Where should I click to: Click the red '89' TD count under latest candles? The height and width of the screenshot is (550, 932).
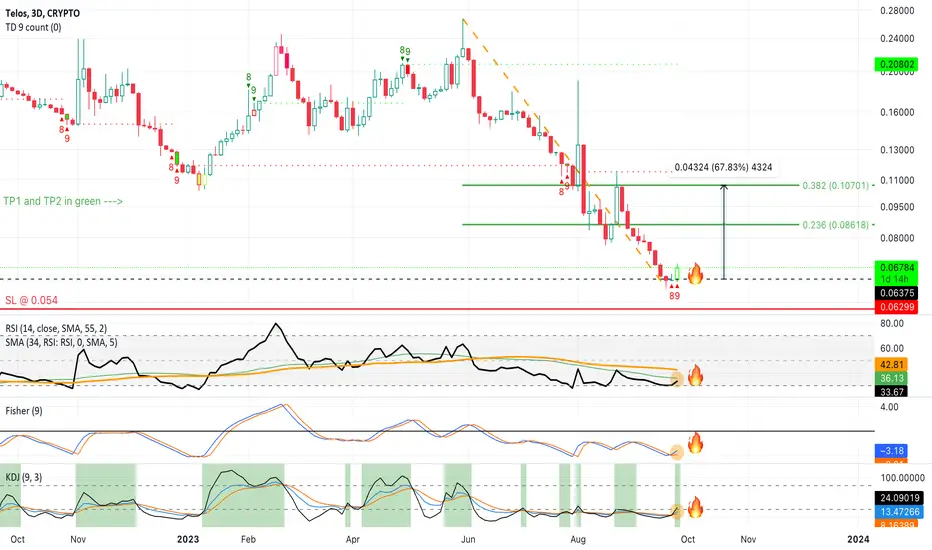point(674,296)
